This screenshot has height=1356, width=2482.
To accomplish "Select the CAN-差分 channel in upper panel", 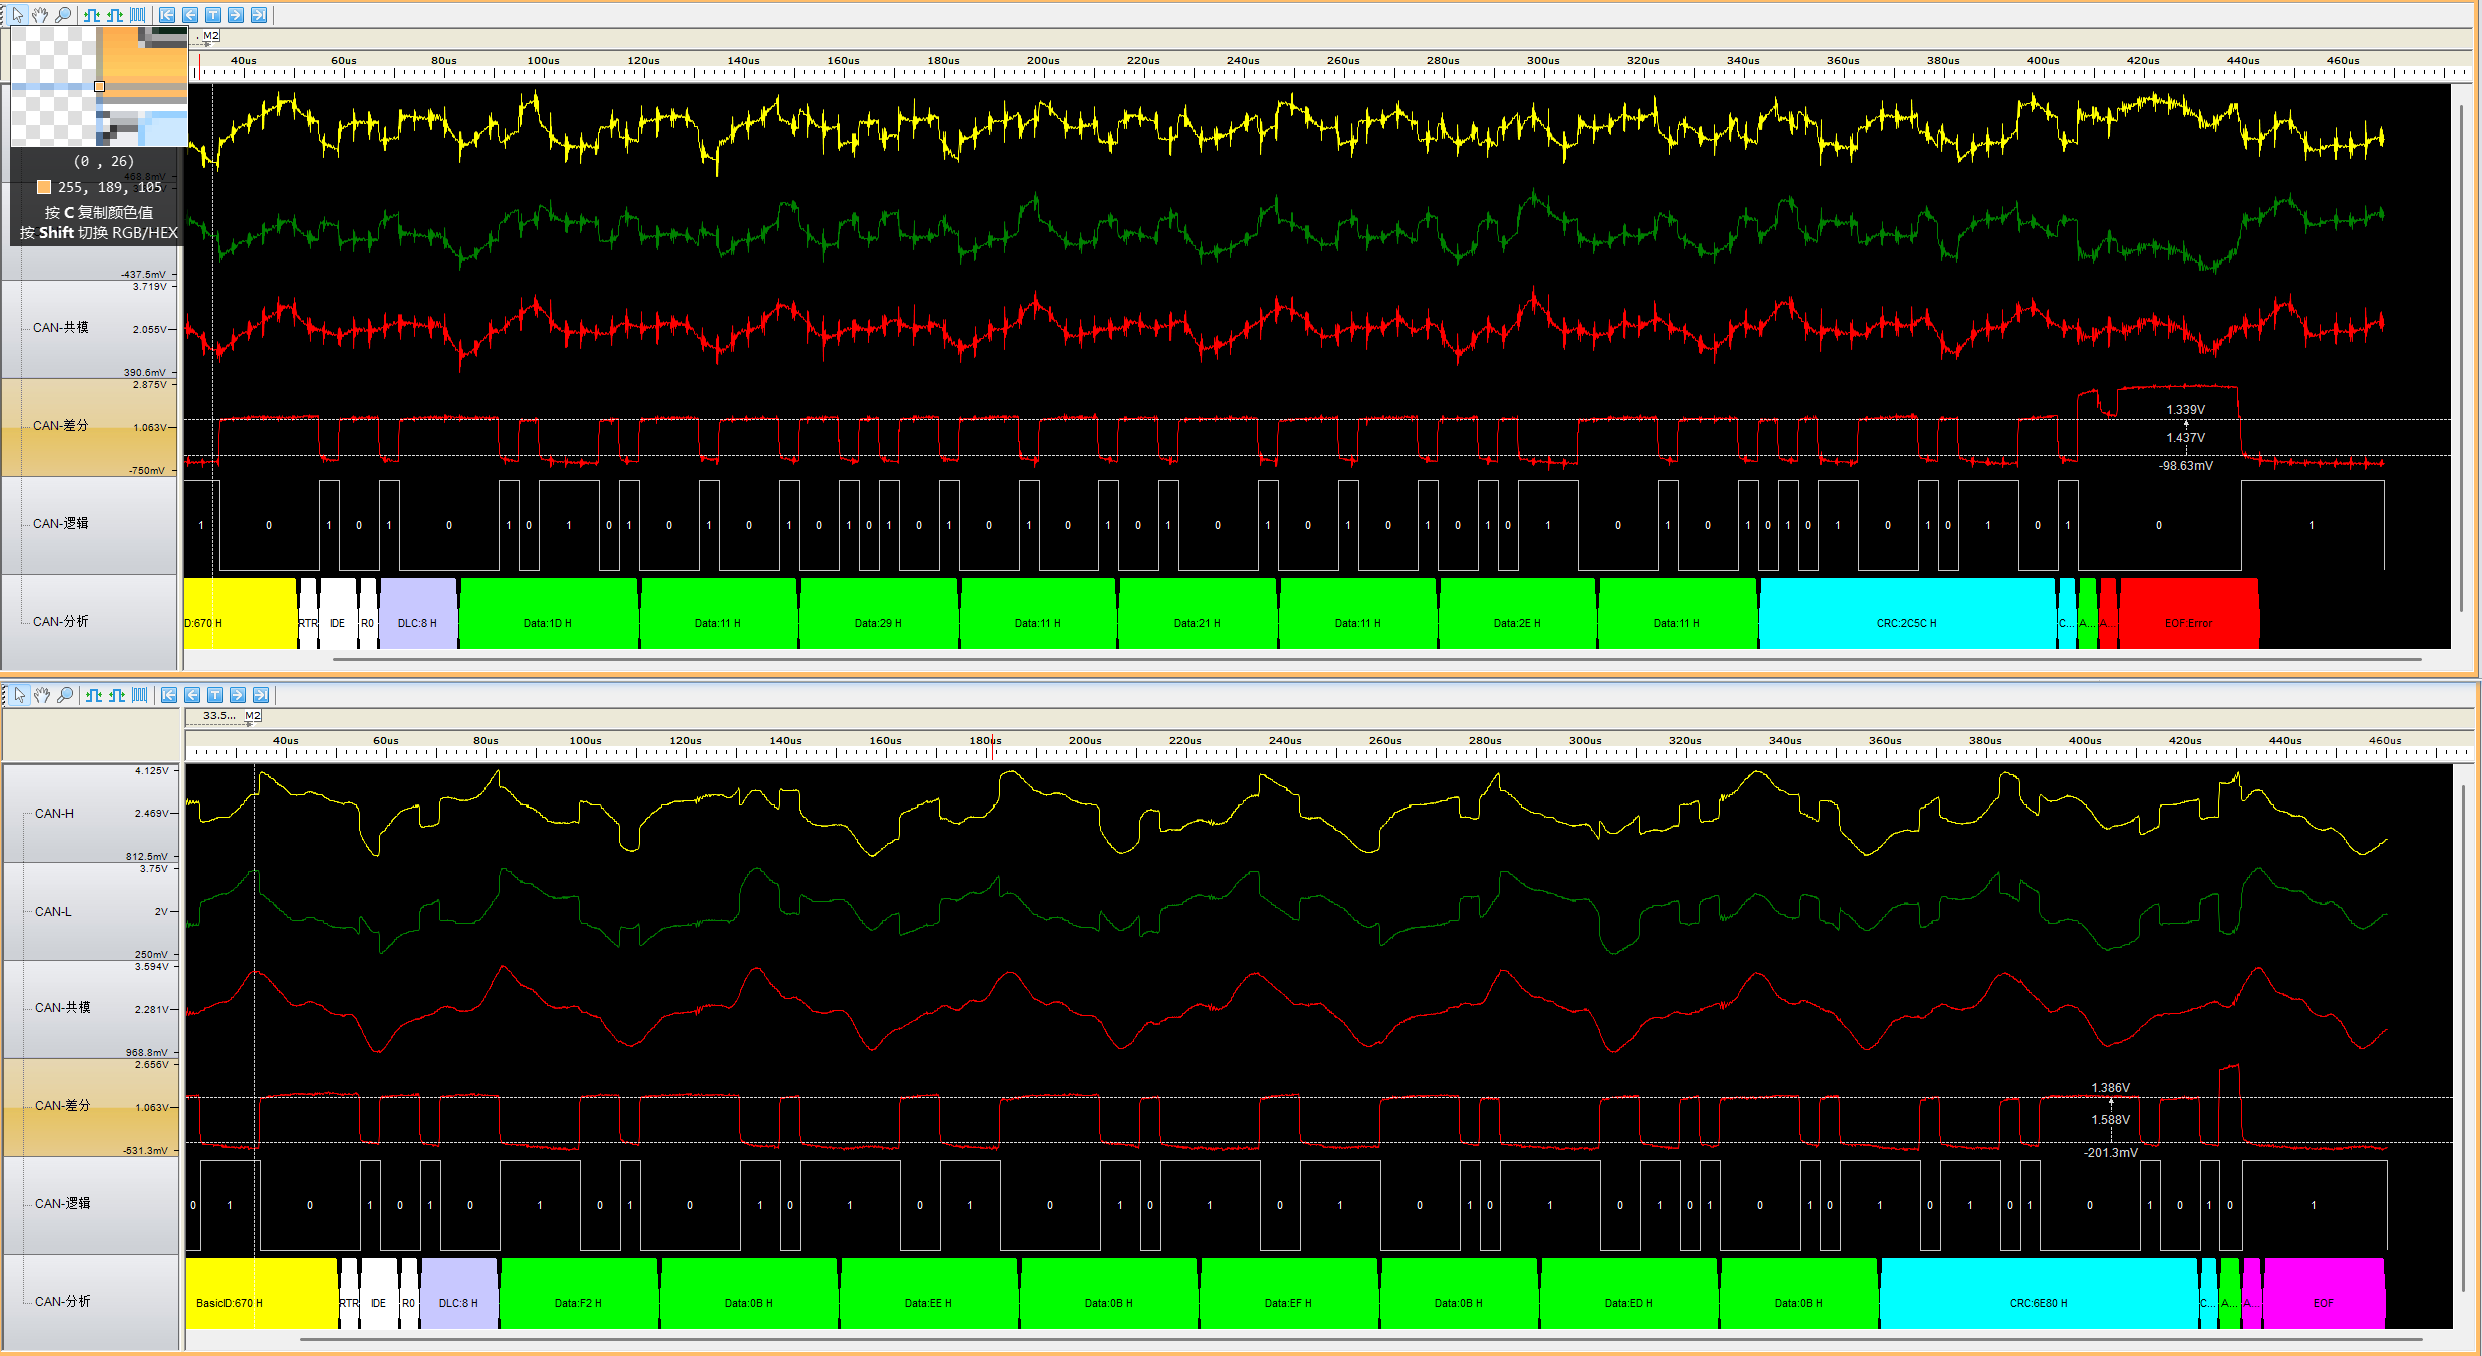I will click(60, 425).
